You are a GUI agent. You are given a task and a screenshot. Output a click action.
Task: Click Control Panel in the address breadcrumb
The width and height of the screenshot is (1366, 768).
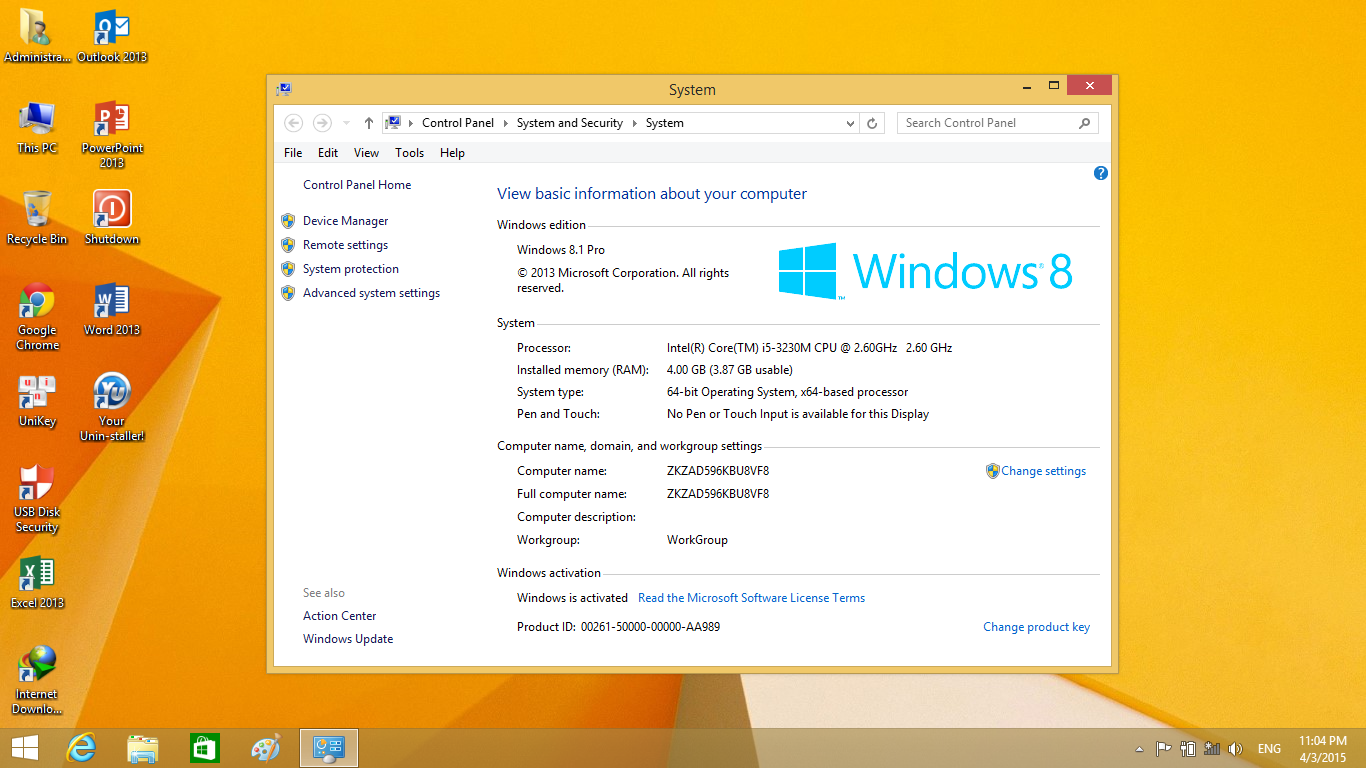[458, 123]
